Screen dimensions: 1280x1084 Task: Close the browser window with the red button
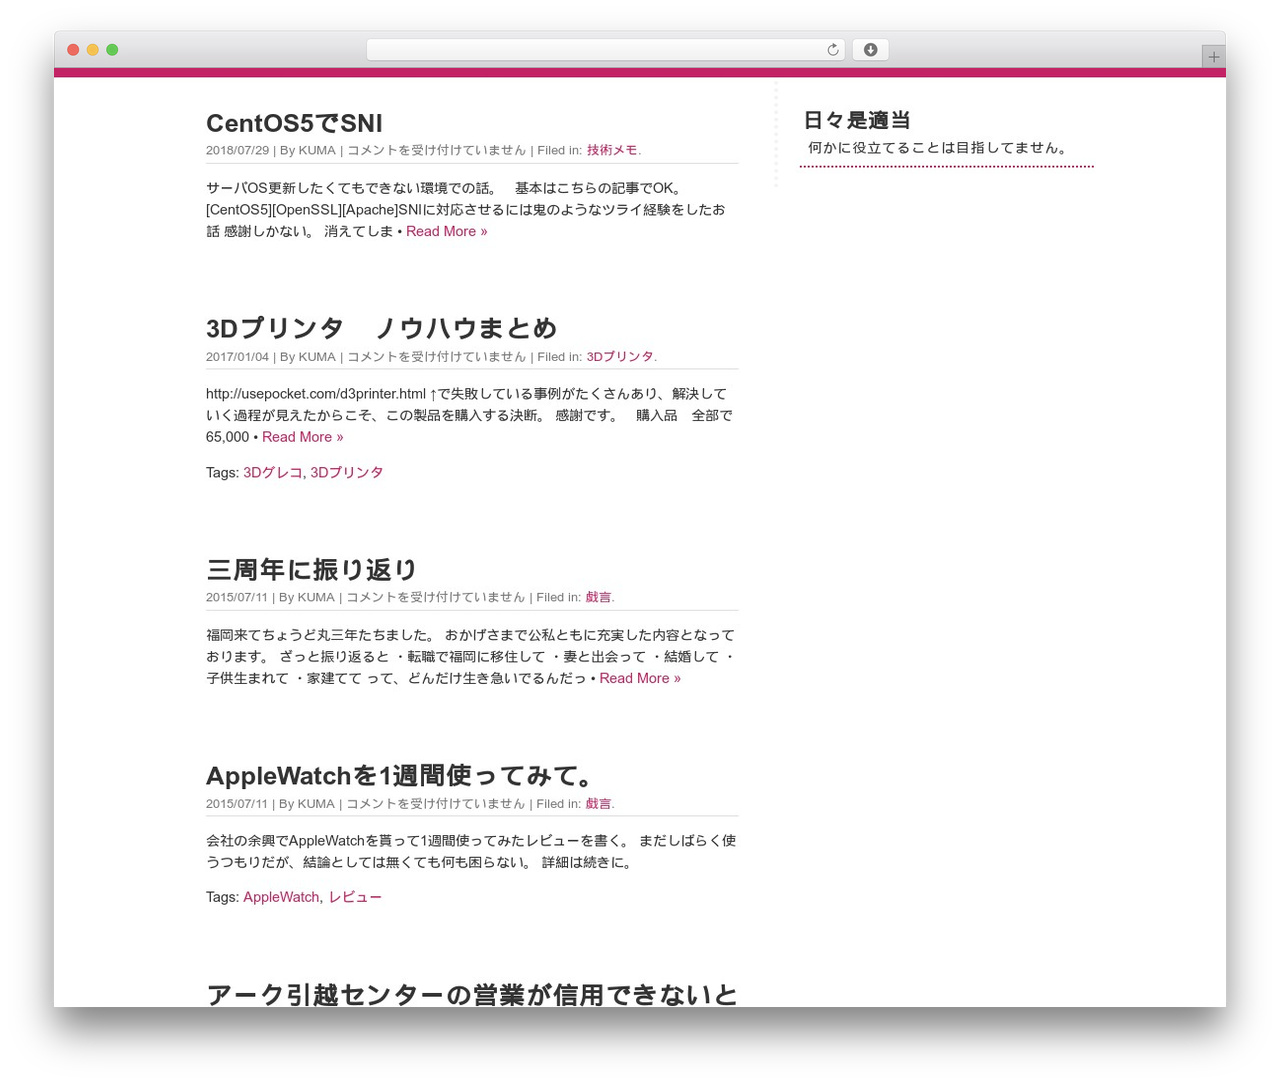tap(73, 50)
